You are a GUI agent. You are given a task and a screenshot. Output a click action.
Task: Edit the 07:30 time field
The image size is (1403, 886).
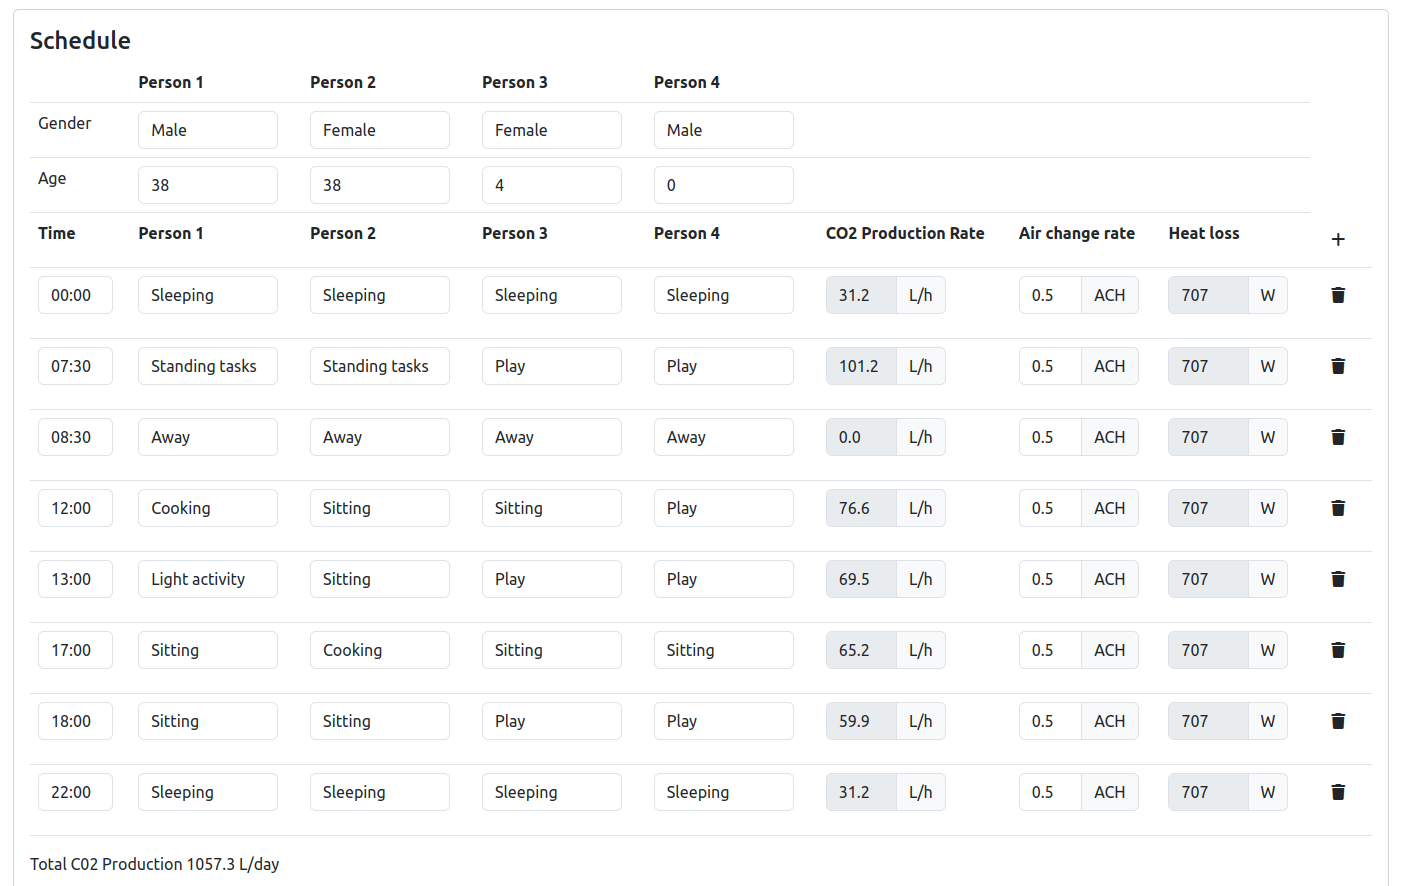[75, 366]
